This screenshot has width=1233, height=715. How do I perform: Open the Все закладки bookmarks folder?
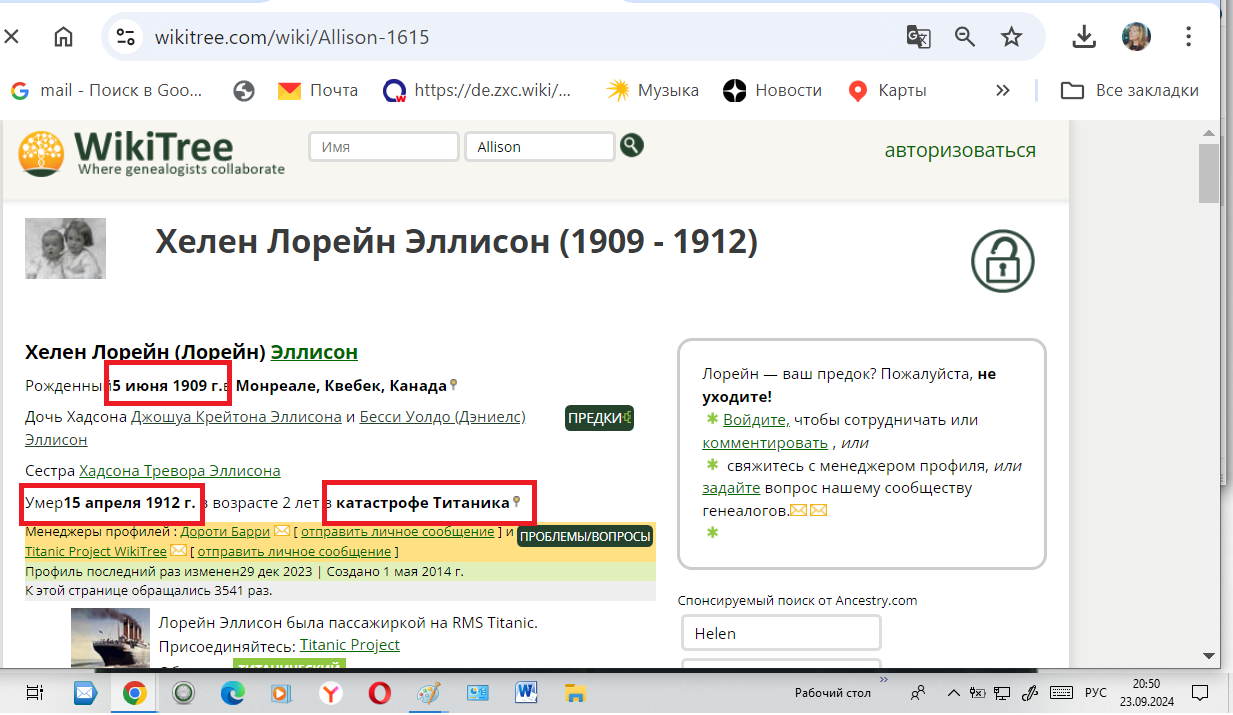(1129, 90)
